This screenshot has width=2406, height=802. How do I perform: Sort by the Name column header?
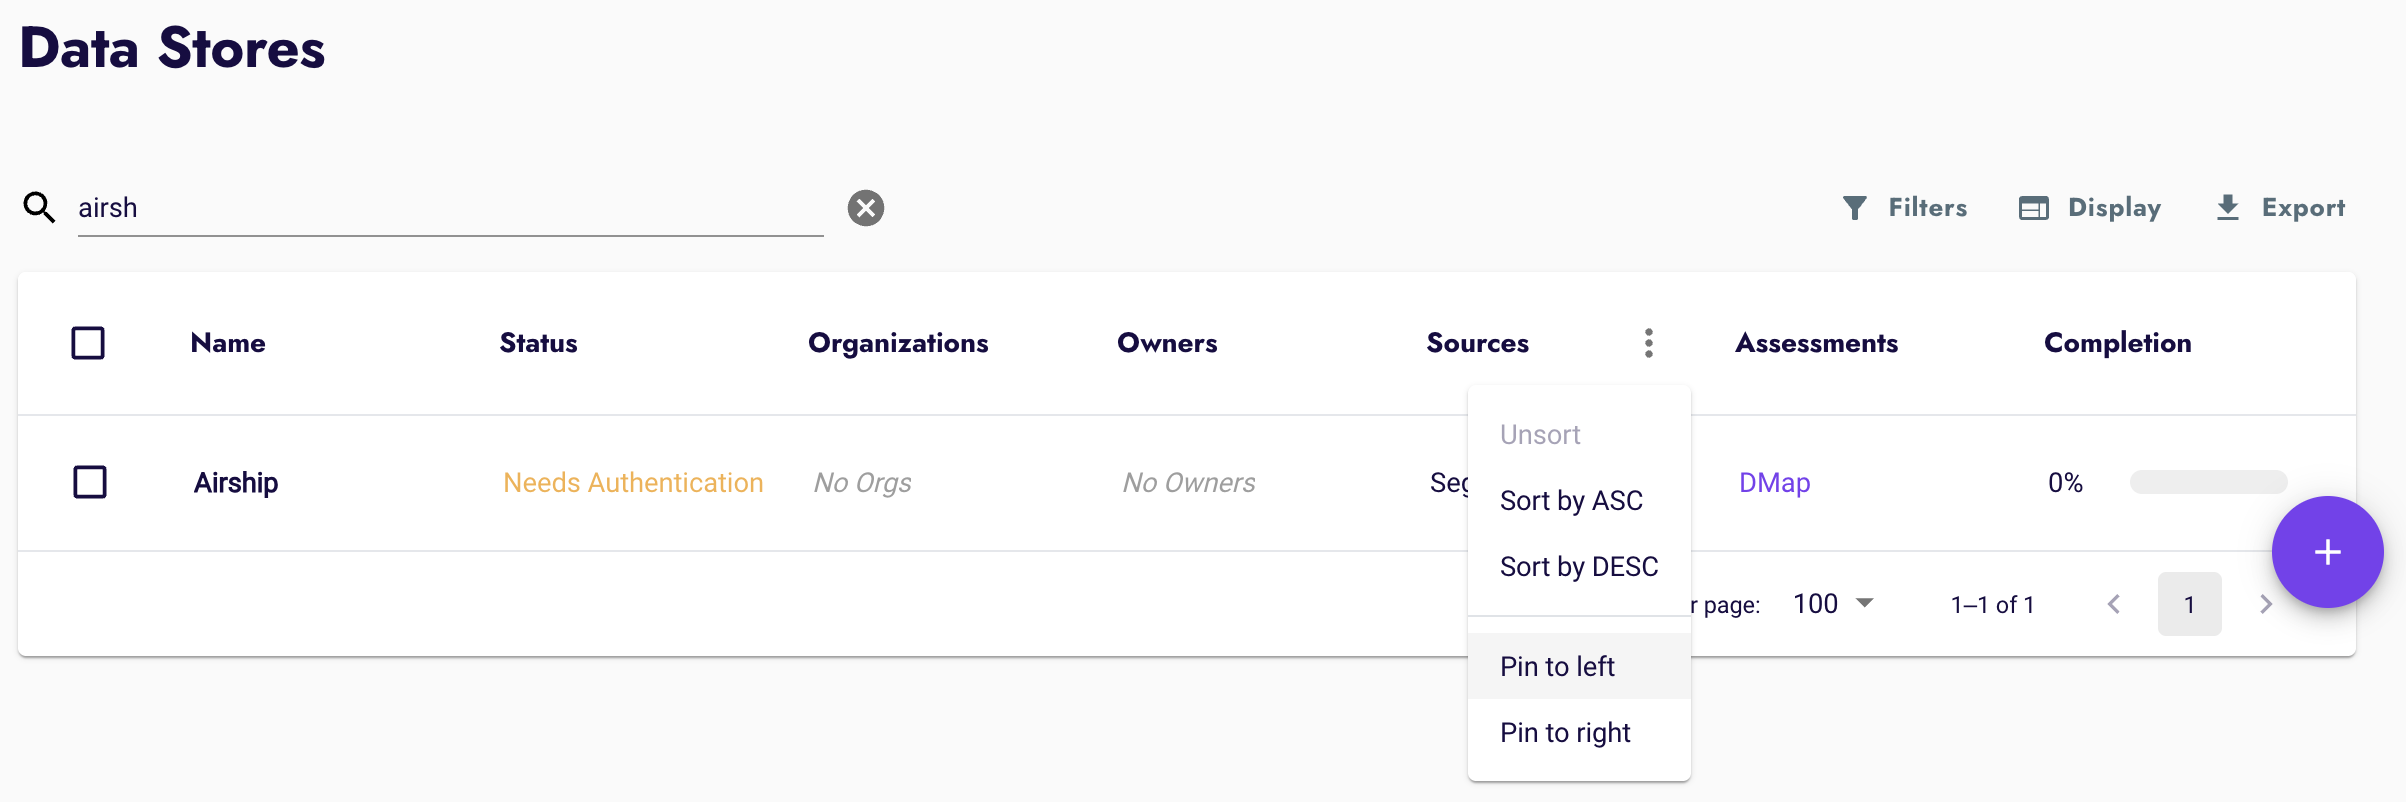228,343
